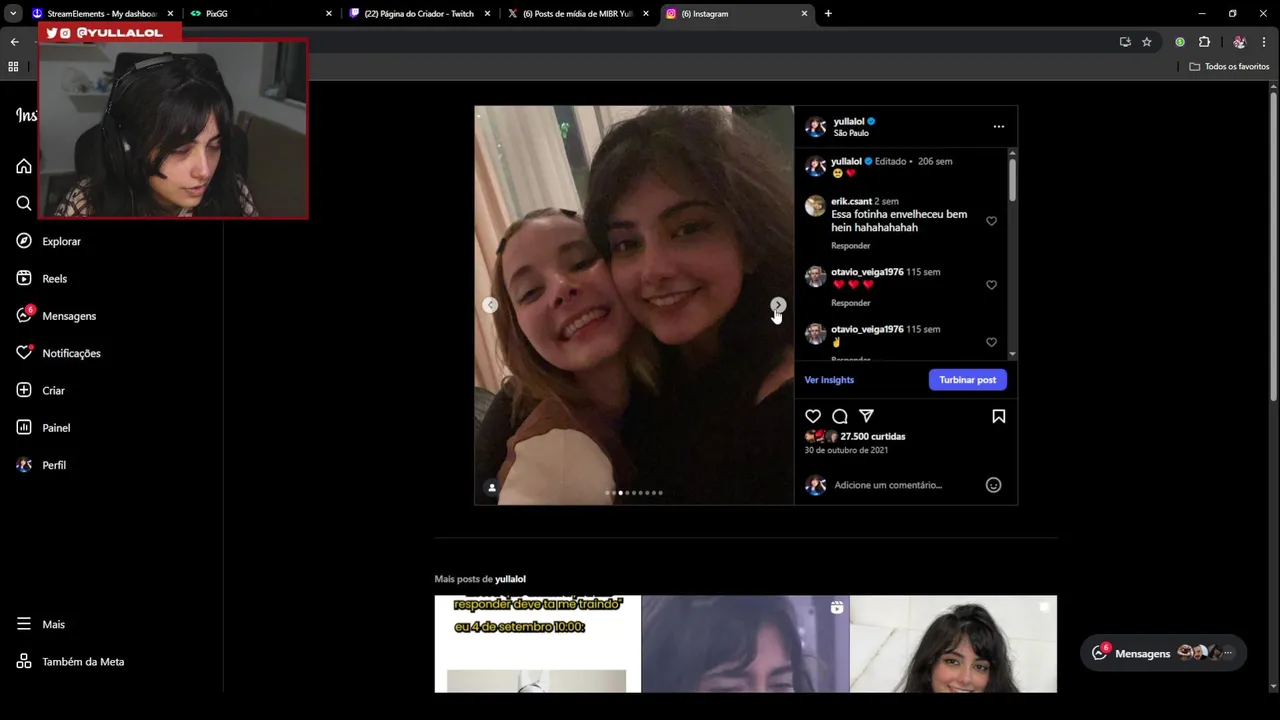Open the Mais hamburger menu
1280x720 pixels.
pyautogui.click(x=24, y=624)
